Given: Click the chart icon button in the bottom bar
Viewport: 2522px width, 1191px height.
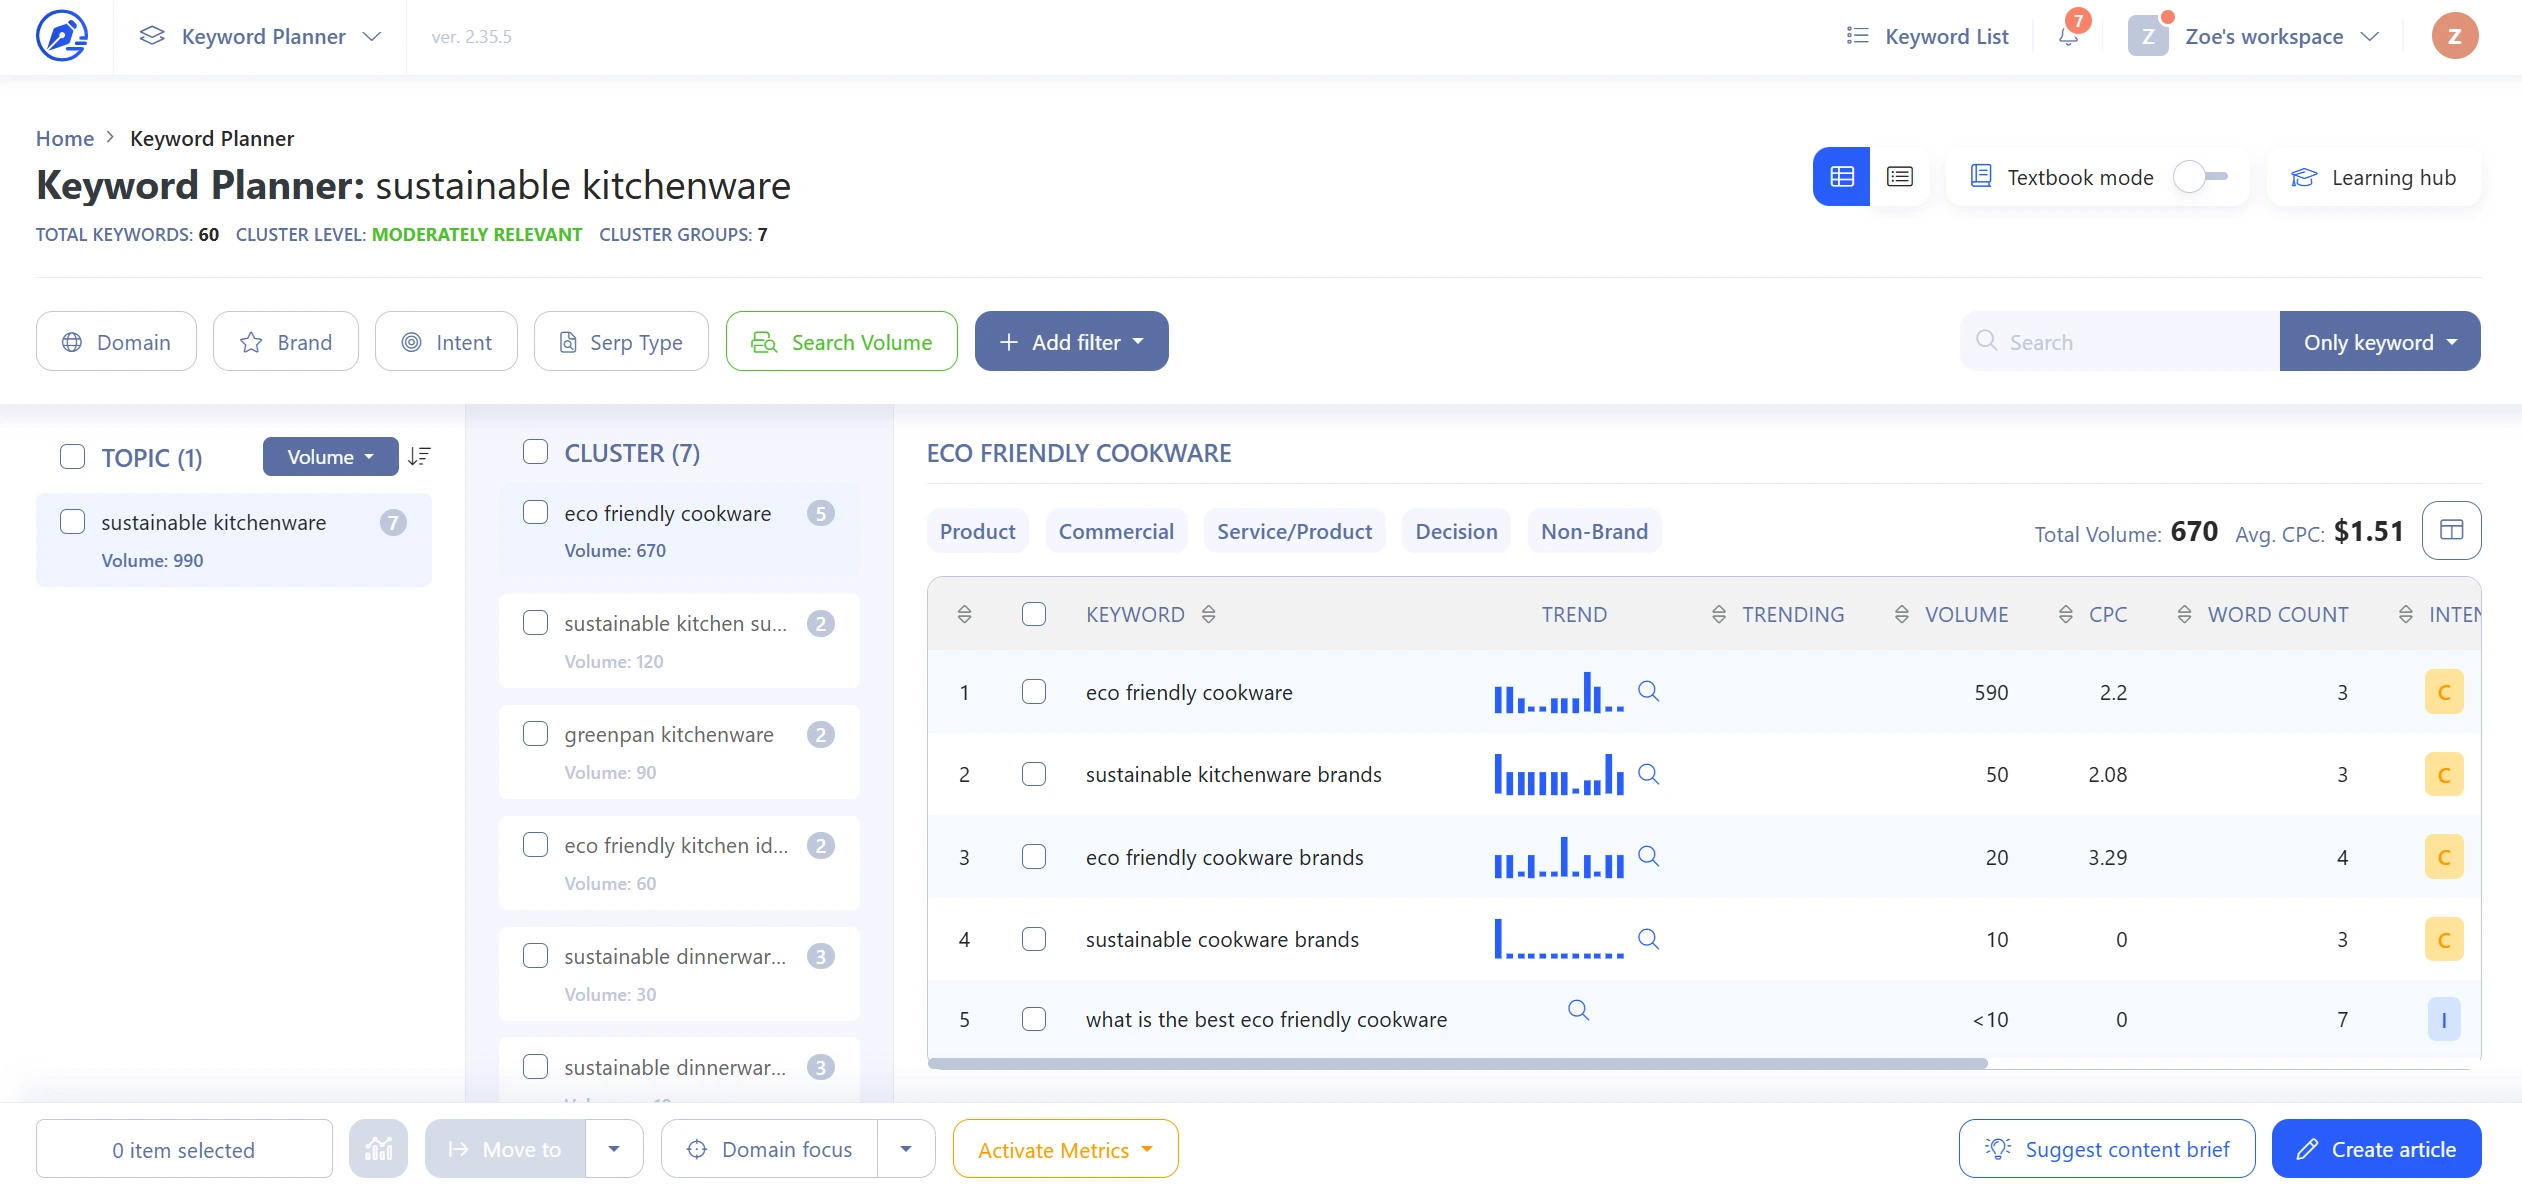Looking at the screenshot, I should tap(378, 1149).
